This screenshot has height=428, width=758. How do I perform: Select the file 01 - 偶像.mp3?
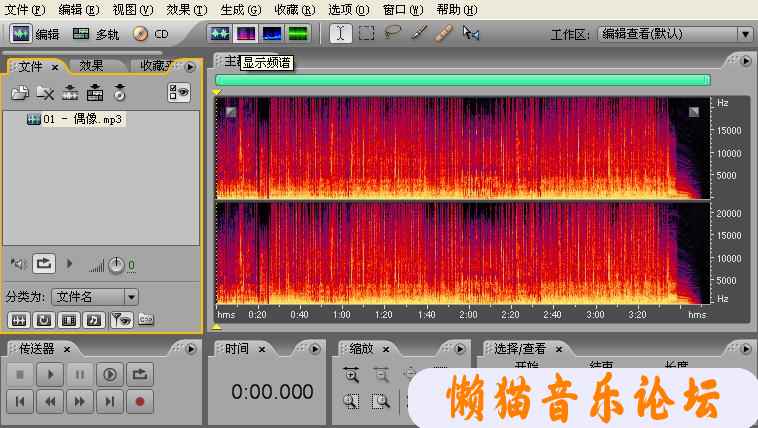coord(75,119)
